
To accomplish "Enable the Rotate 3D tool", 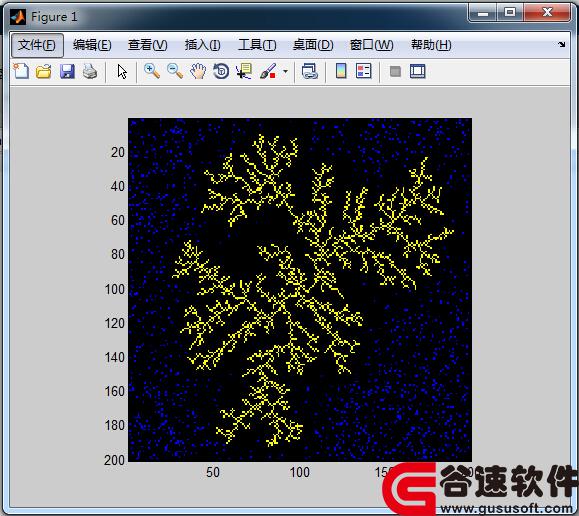I will pyautogui.click(x=221, y=71).
